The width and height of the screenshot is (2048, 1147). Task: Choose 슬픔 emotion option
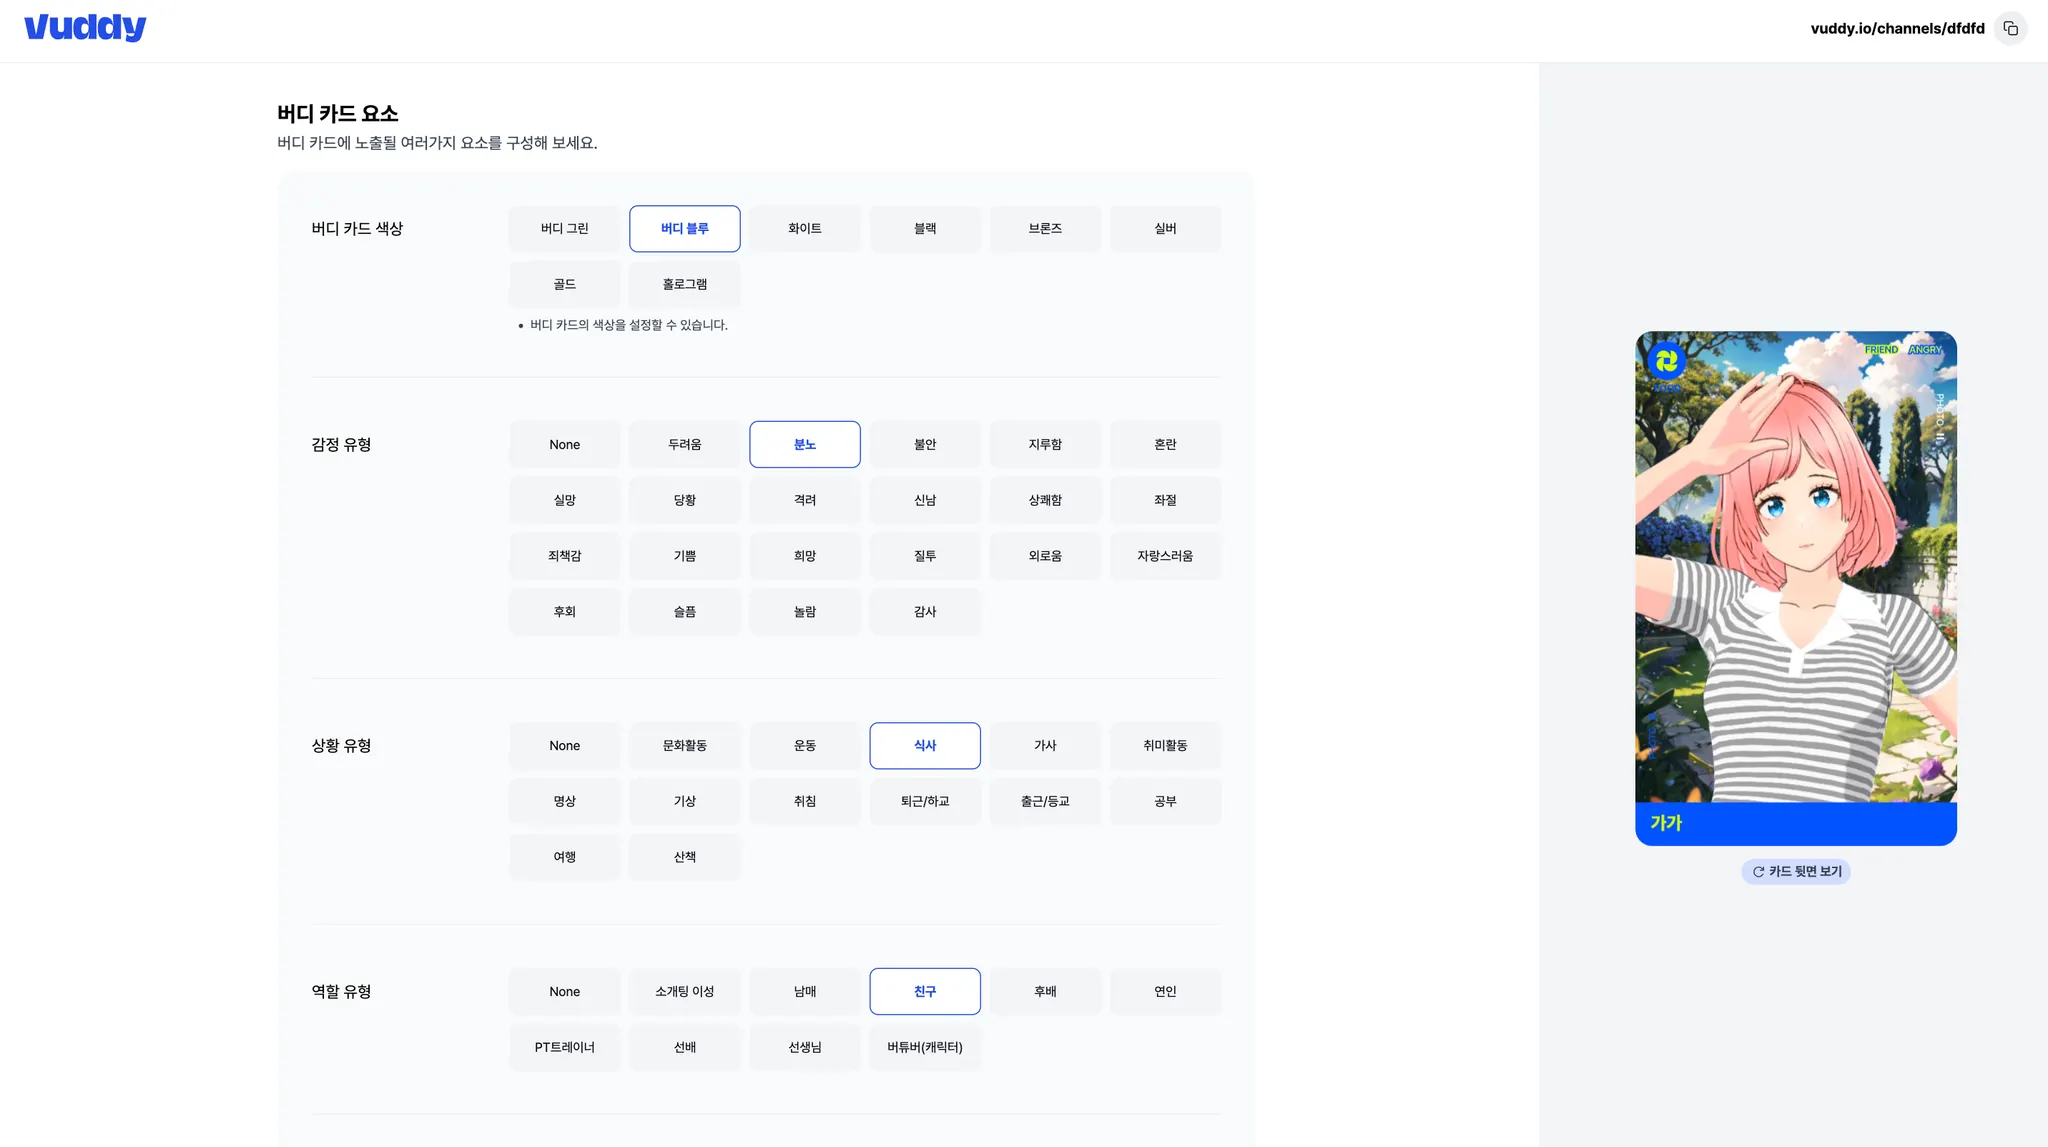click(684, 612)
